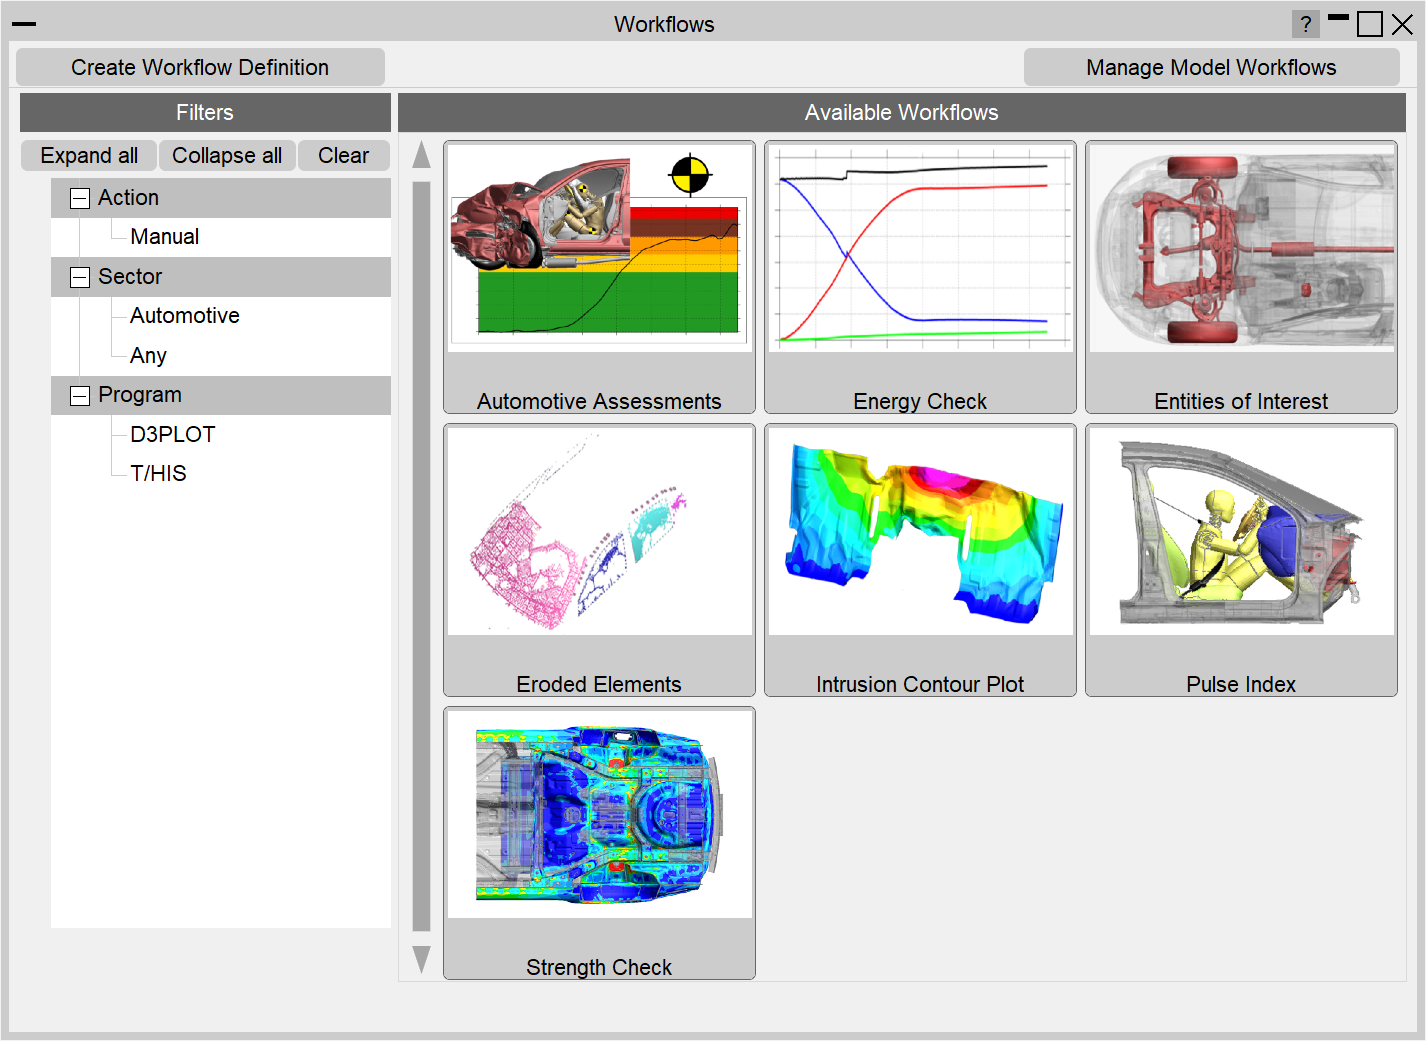This screenshot has width=1426, height=1041.
Task: Collapse the Program filter group
Action: click(x=80, y=396)
